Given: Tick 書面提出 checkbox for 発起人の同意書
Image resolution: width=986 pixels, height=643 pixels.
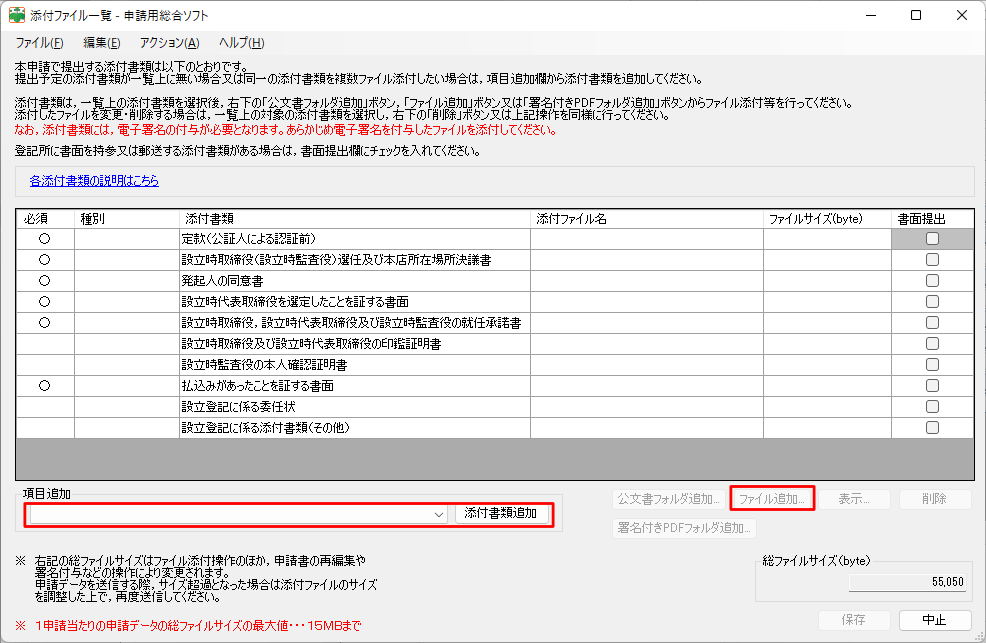Looking at the screenshot, I should click(932, 281).
